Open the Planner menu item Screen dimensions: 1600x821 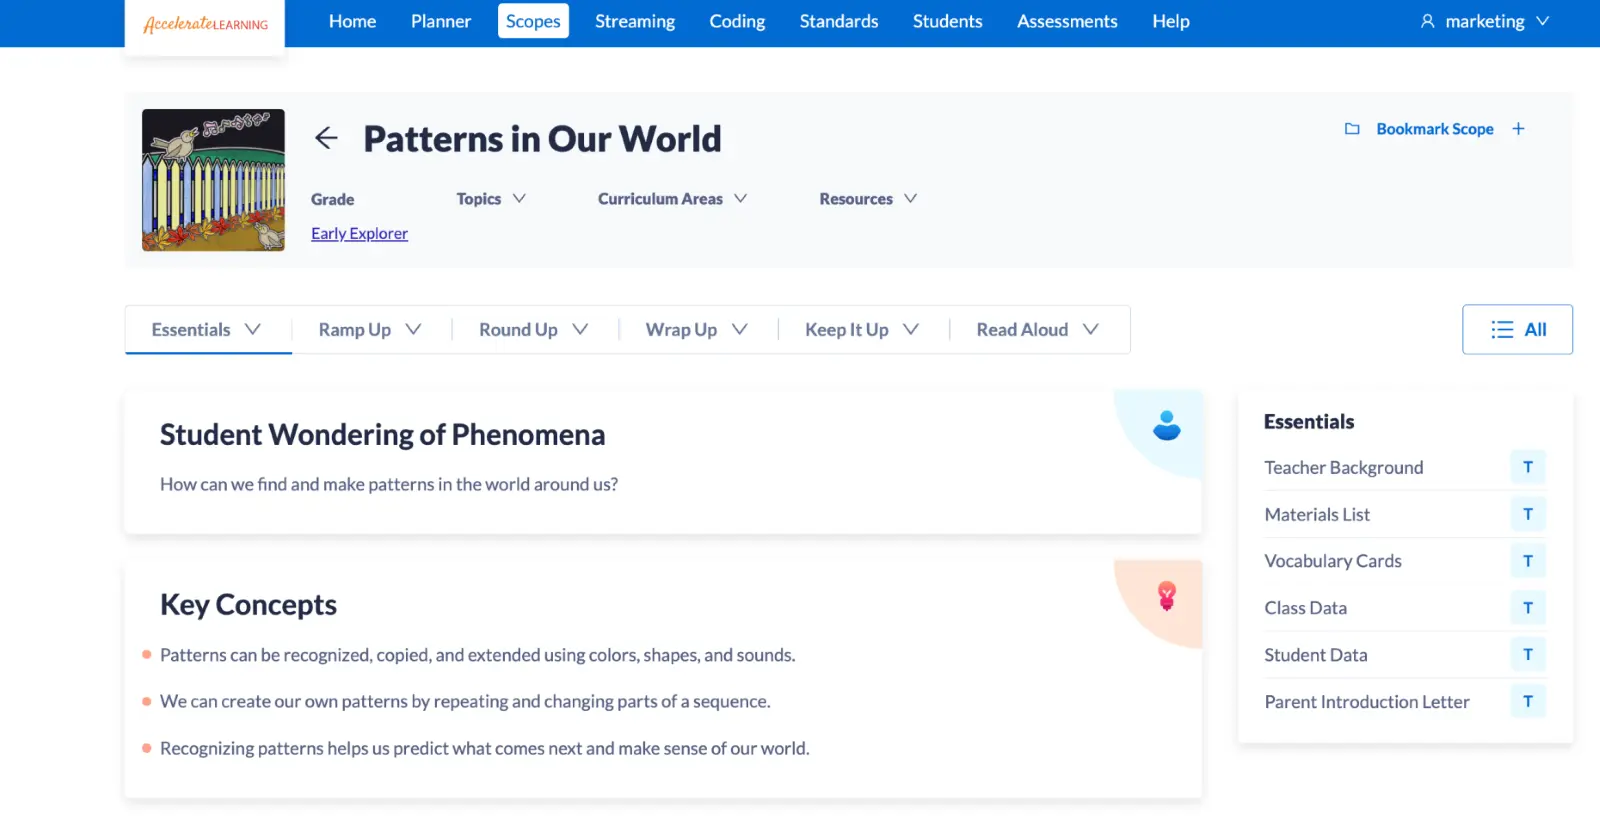440,21
